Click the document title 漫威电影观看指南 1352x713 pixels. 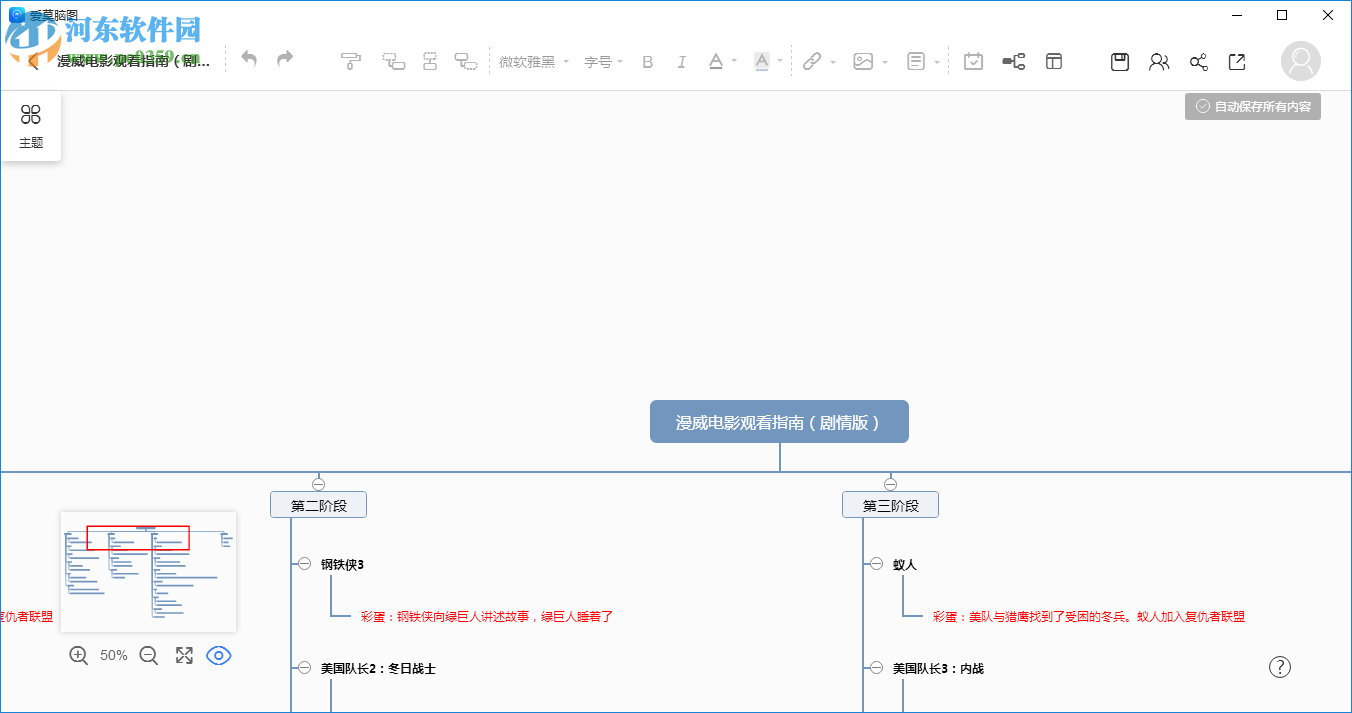(133, 61)
